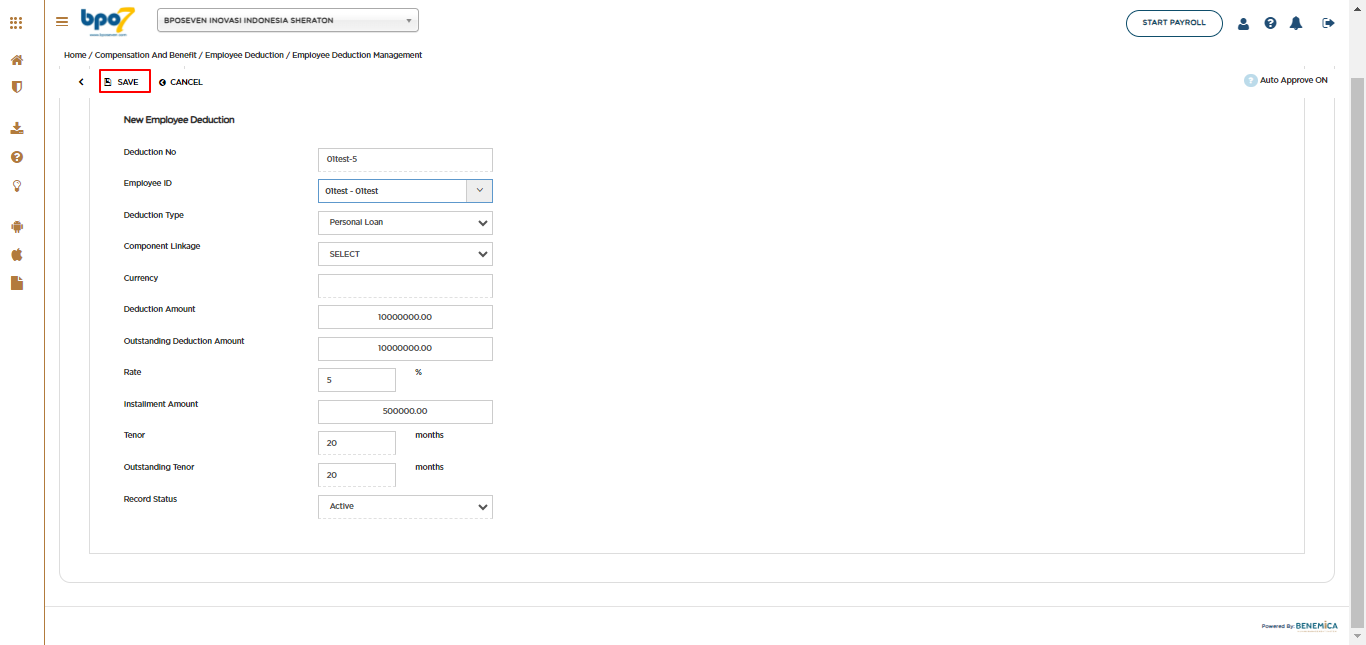Click the Auto Approve info icon
1366x645 pixels.
click(x=1250, y=80)
